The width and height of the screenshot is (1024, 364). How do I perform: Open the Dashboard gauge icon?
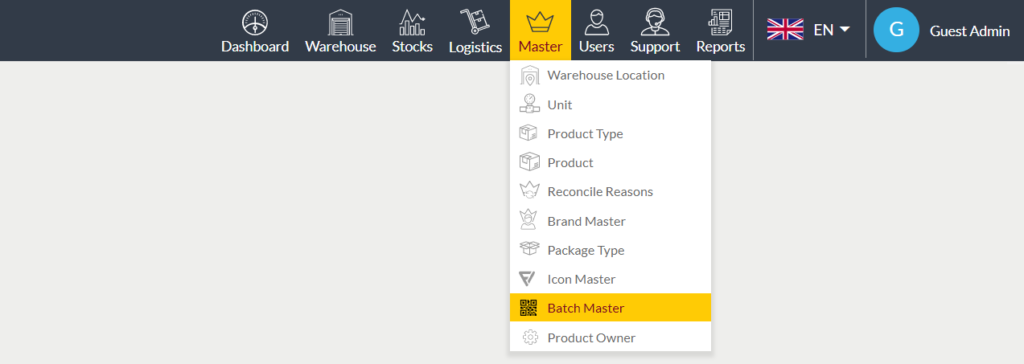pos(255,23)
